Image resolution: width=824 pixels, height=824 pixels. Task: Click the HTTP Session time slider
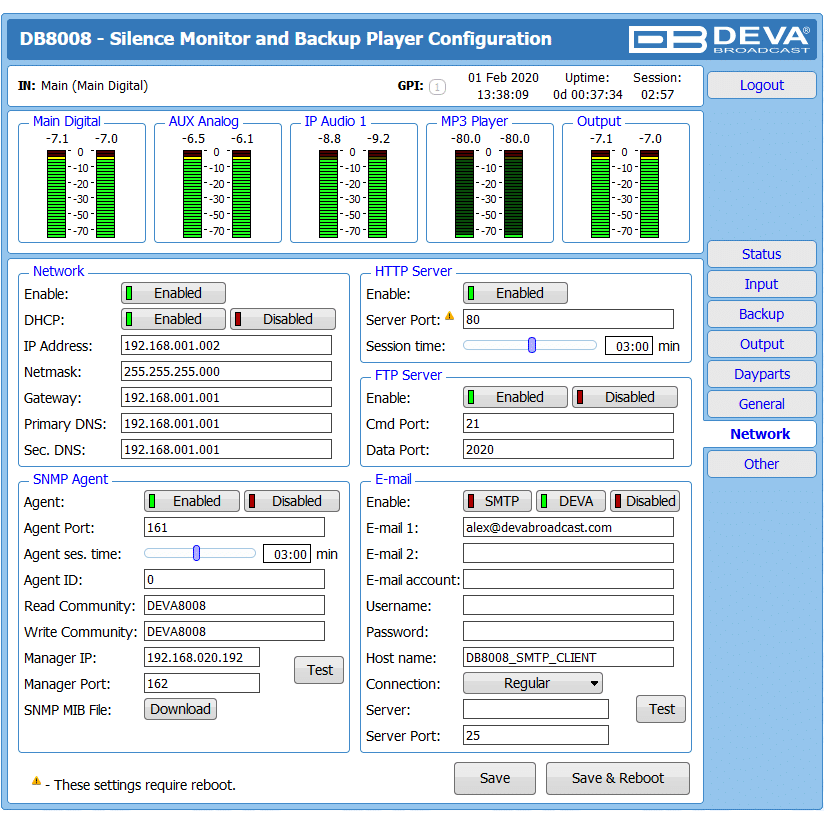(531, 345)
